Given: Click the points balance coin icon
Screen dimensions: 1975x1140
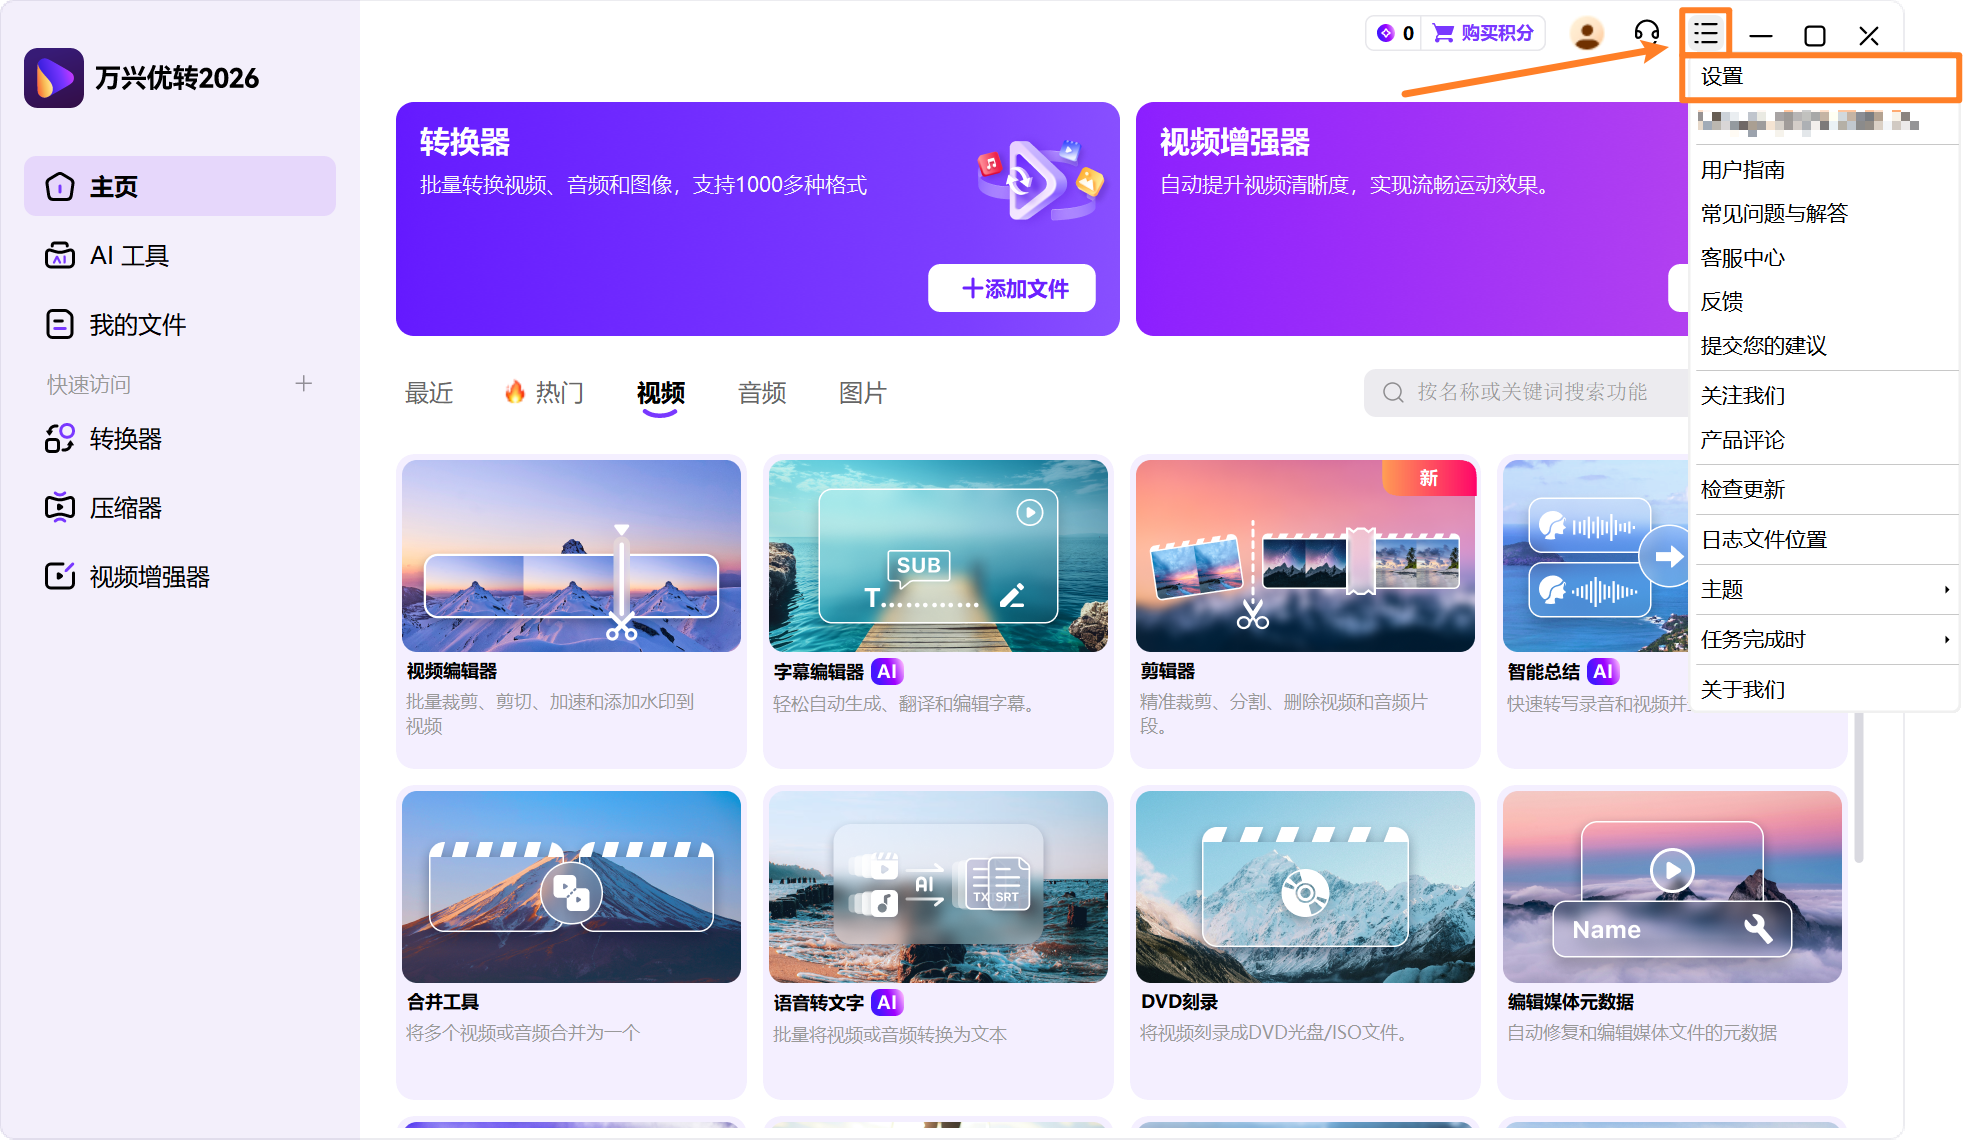Looking at the screenshot, I should [1386, 32].
